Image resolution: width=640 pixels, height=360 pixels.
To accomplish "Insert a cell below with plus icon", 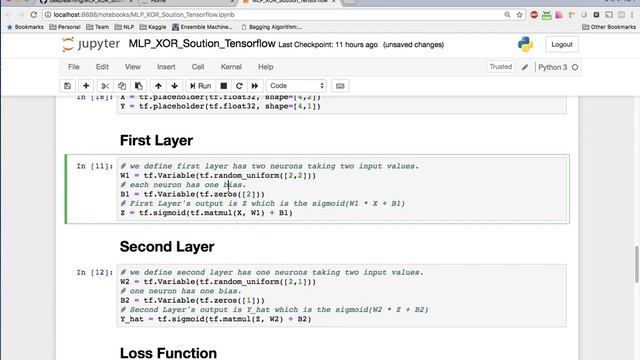I will tap(86, 86).
